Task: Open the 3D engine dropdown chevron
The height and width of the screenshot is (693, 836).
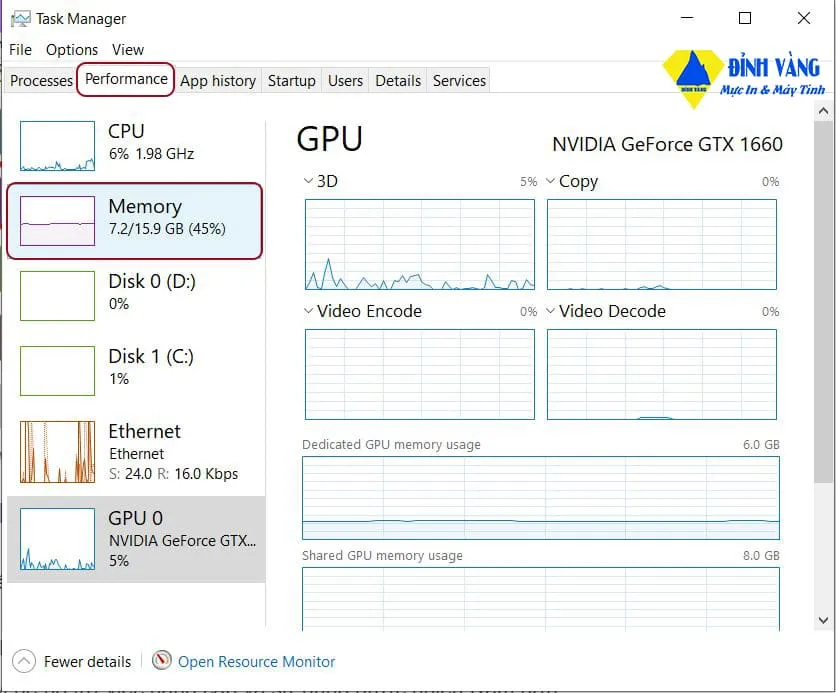Action: coord(308,182)
